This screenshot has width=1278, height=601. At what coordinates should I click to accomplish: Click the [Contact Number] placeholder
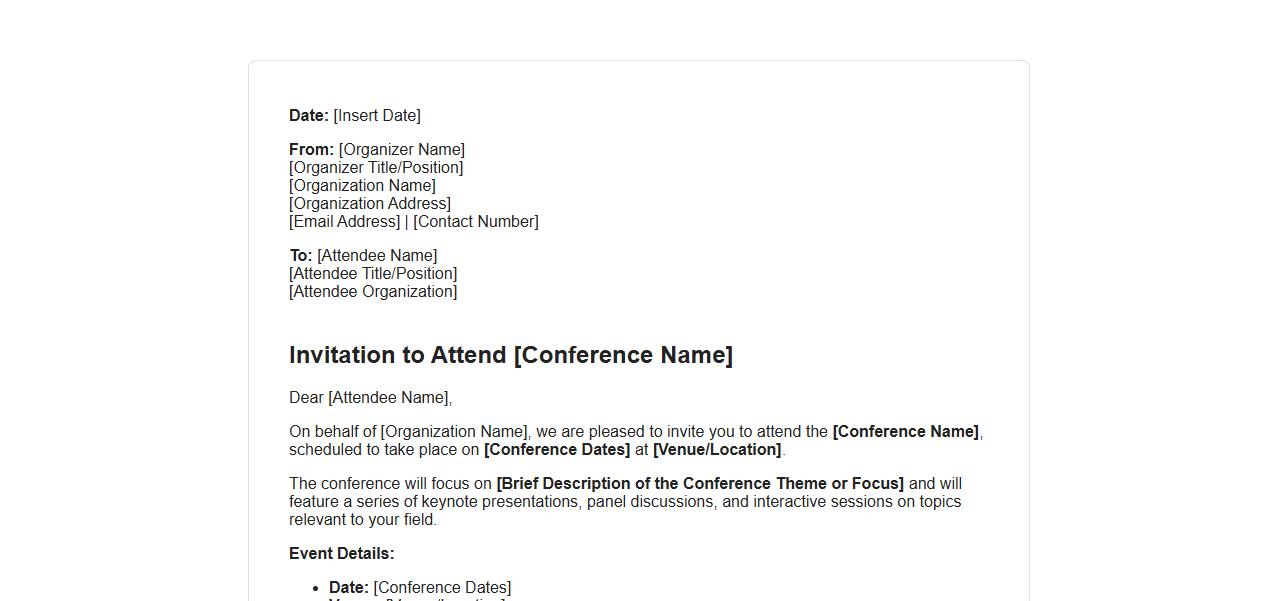pos(476,222)
